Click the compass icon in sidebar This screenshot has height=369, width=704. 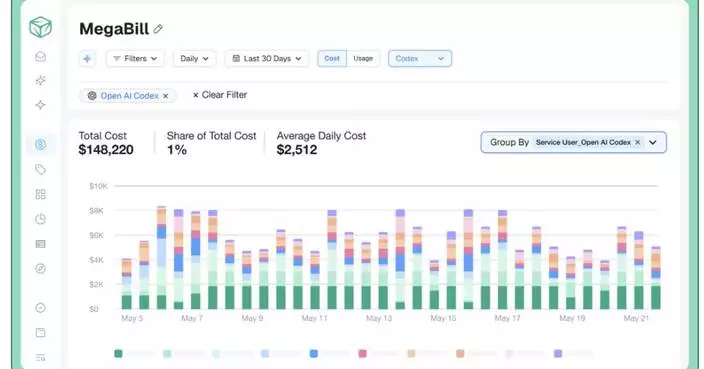point(40,268)
